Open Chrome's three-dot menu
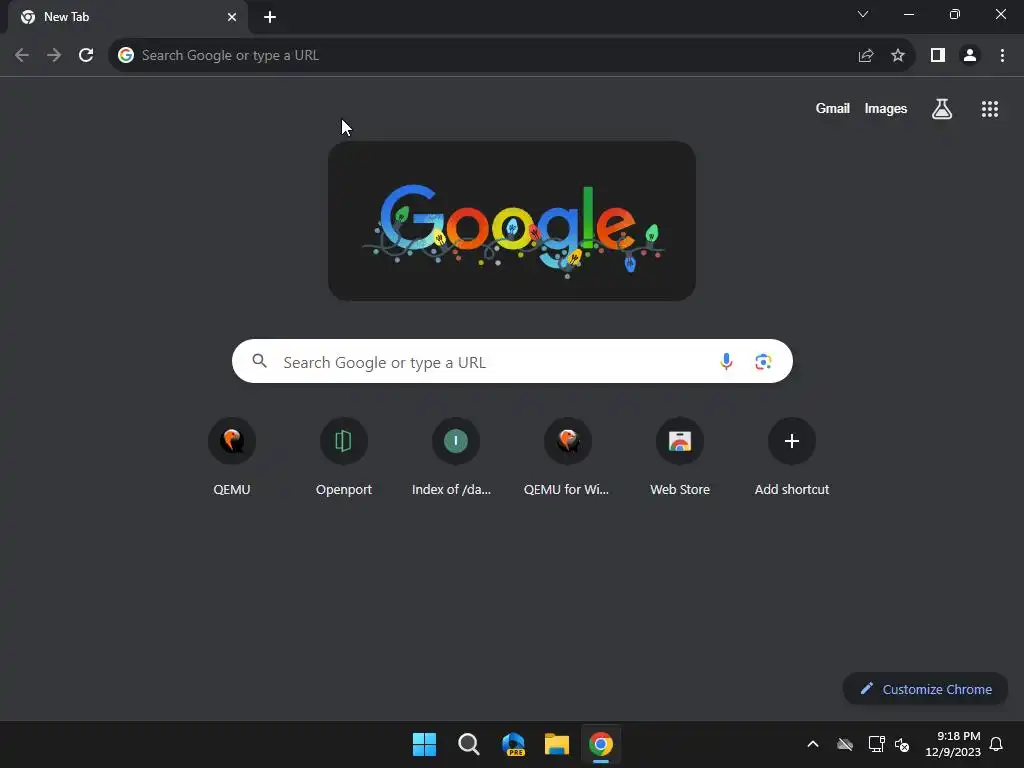1024x768 pixels. click(x=1002, y=56)
